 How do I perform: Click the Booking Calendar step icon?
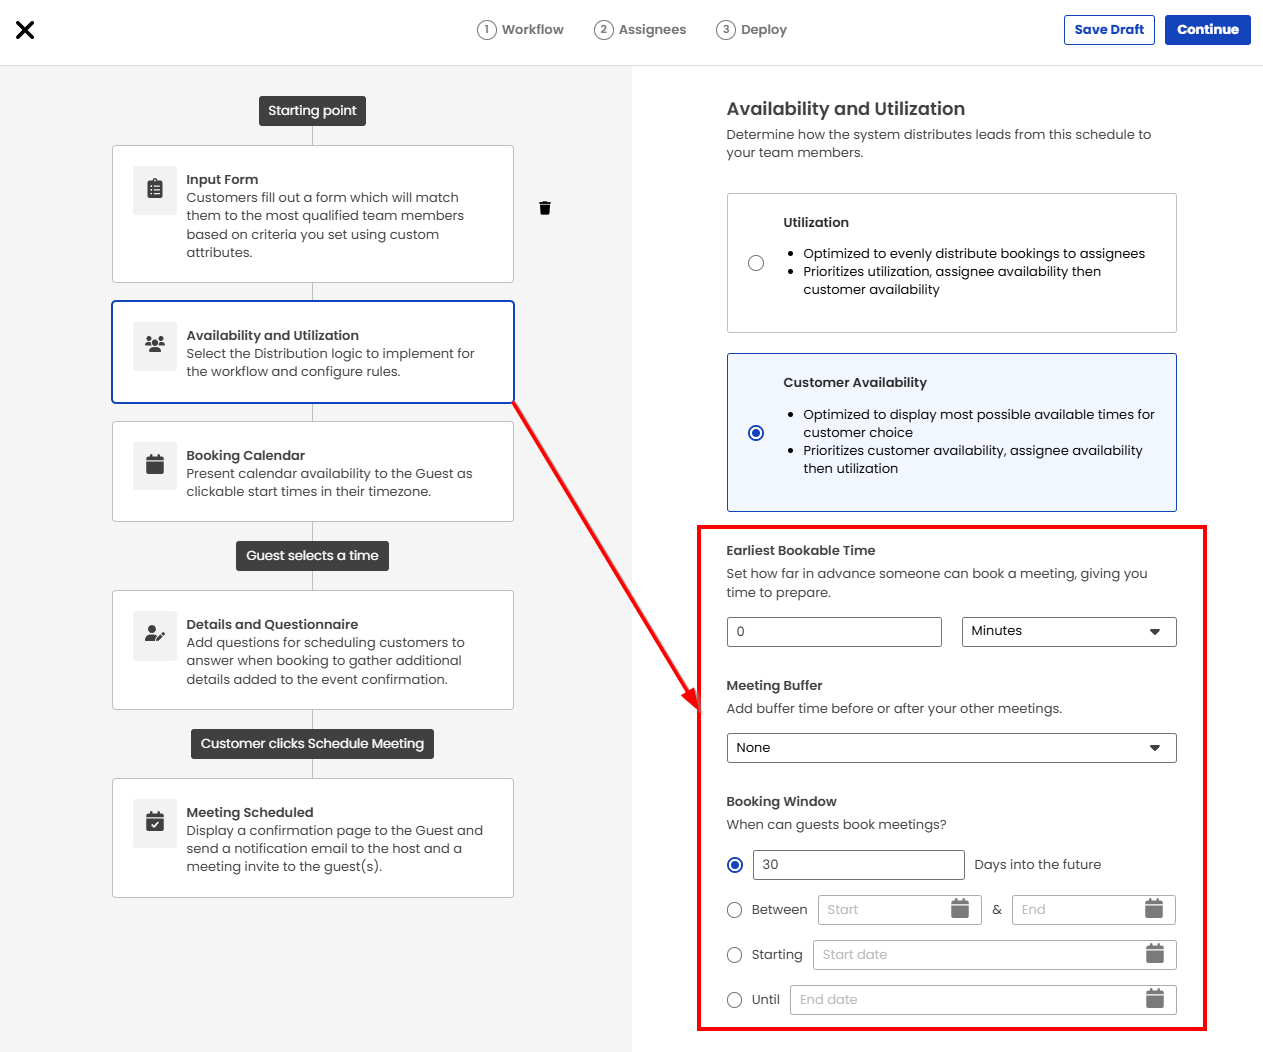(155, 464)
